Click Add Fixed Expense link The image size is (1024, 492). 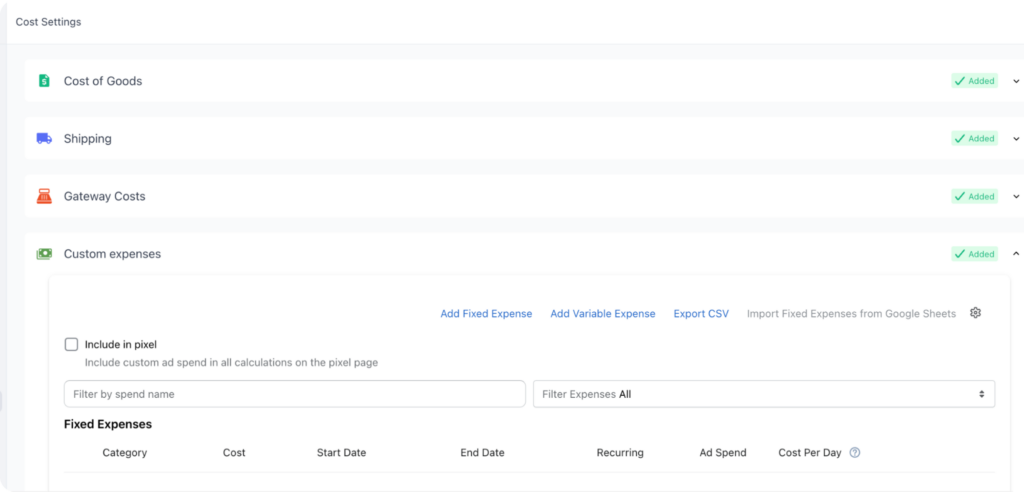pyautogui.click(x=486, y=314)
